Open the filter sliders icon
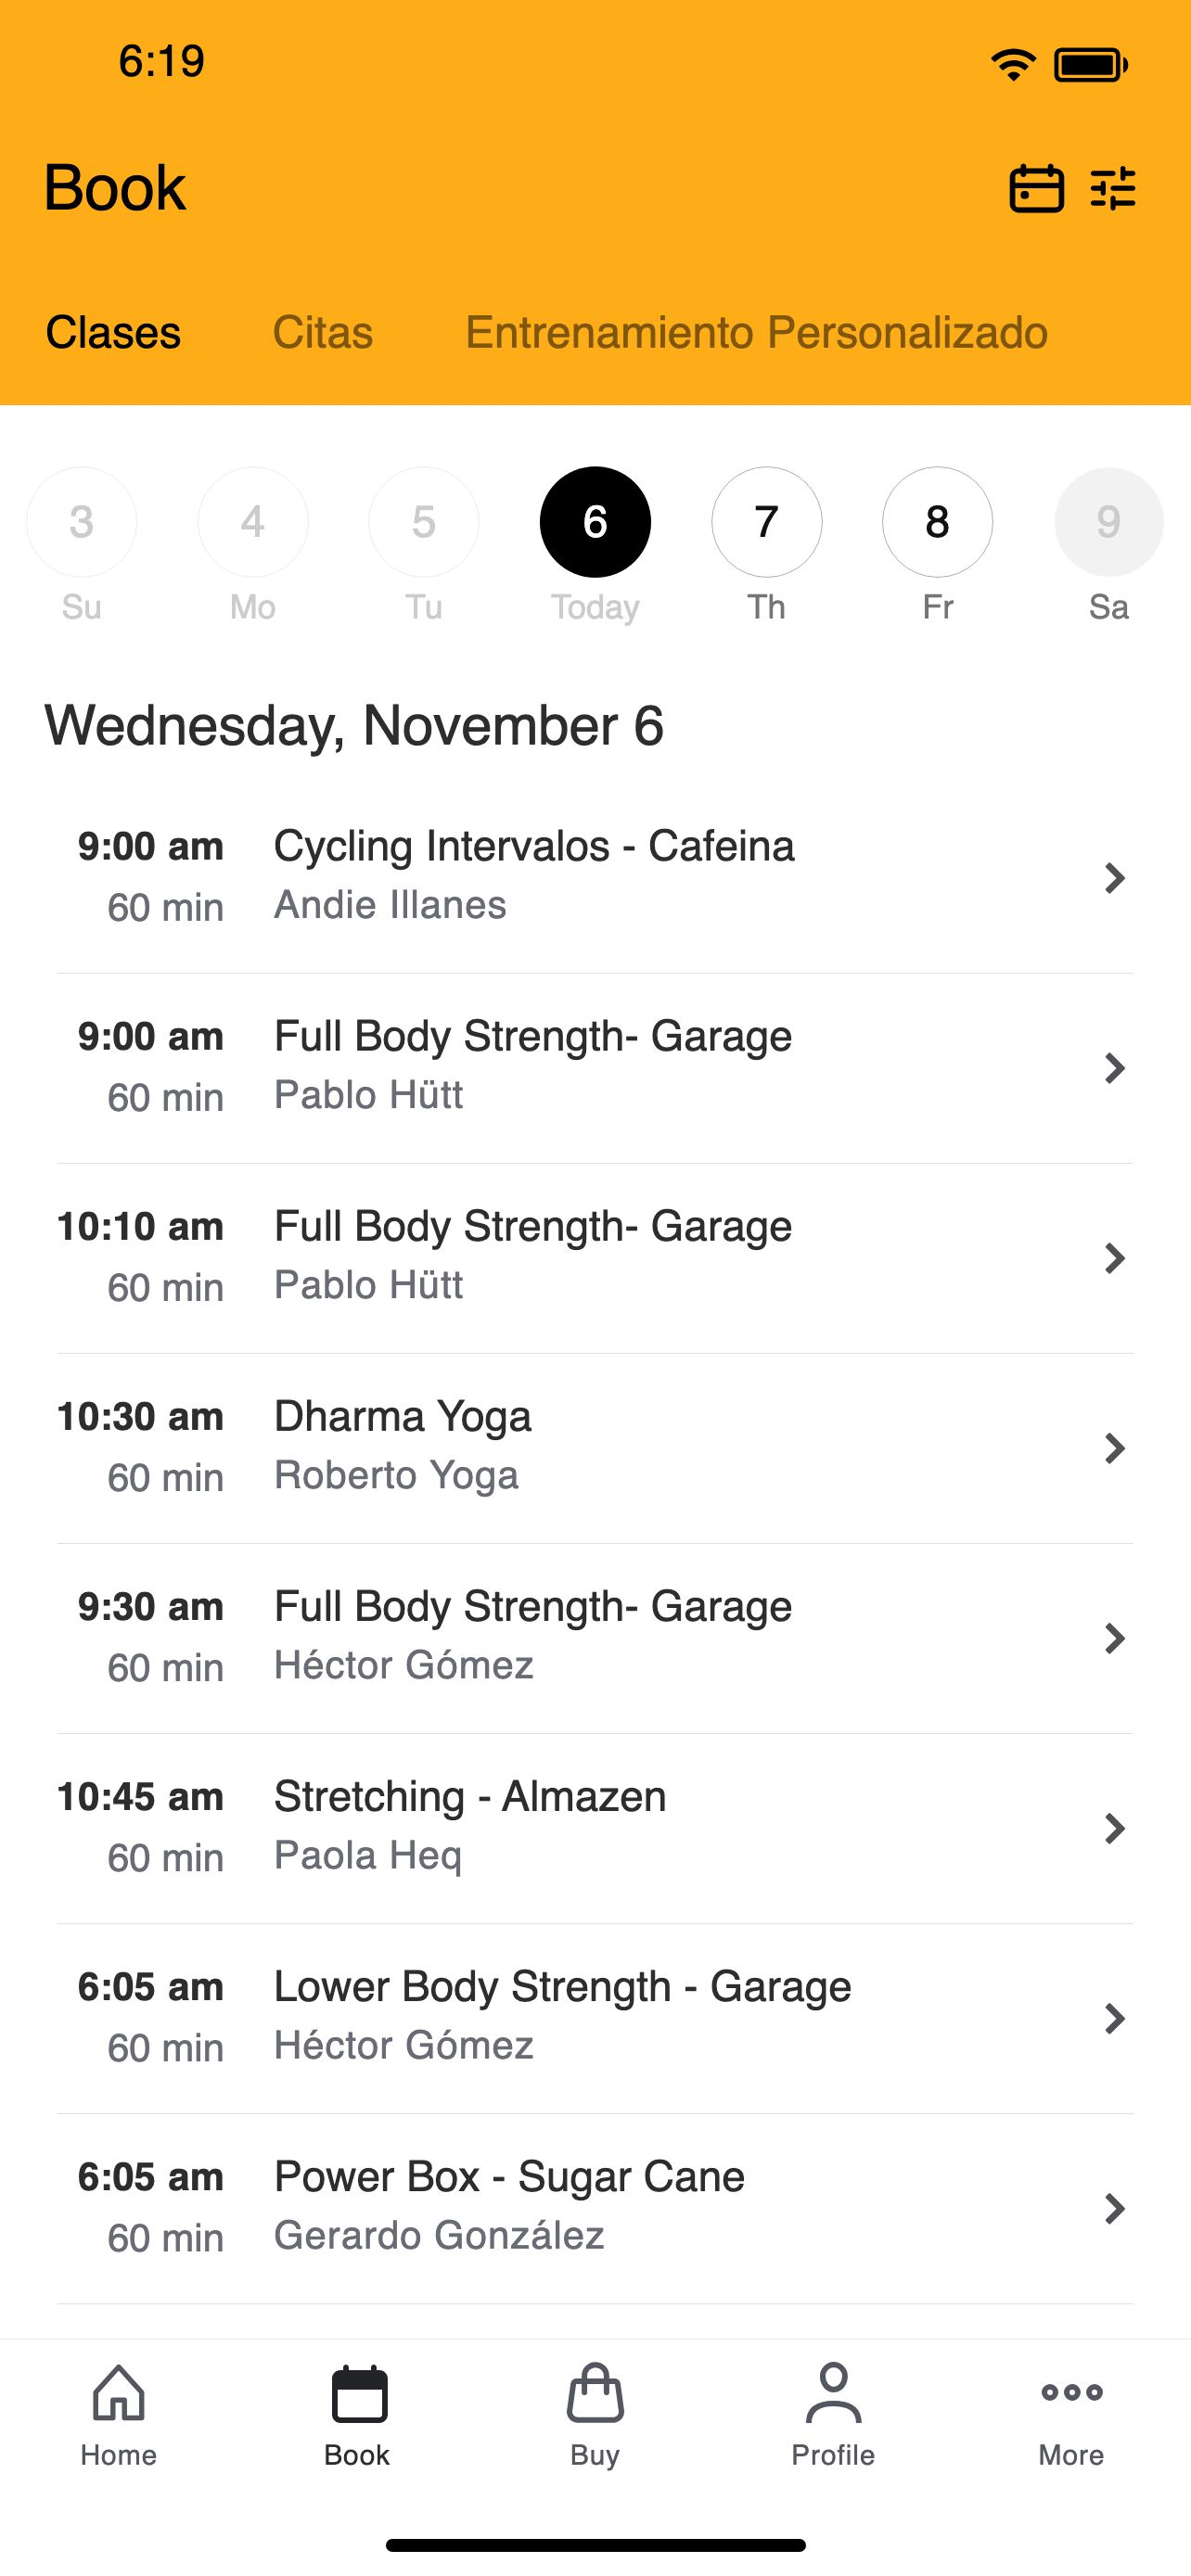This screenshot has width=1191, height=2576. tap(1113, 188)
